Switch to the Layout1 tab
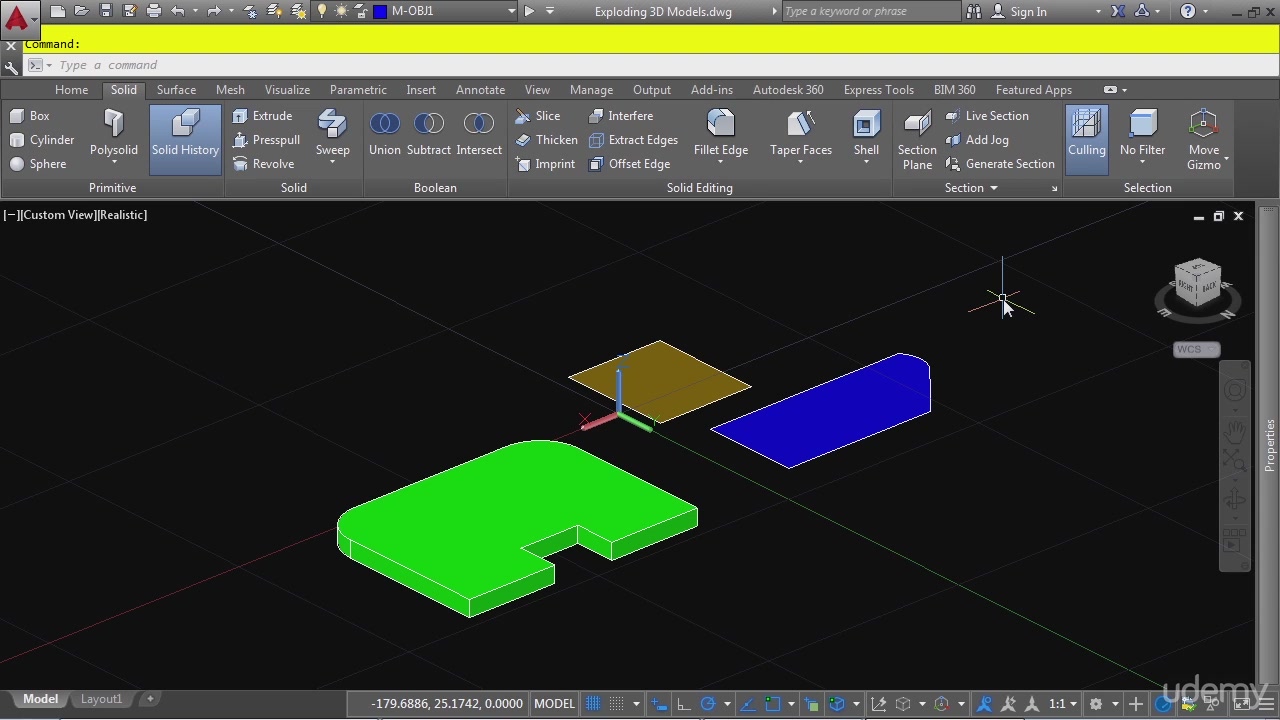Image resolution: width=1280 pixels, height=720 pixels. (x=101, y=699)
